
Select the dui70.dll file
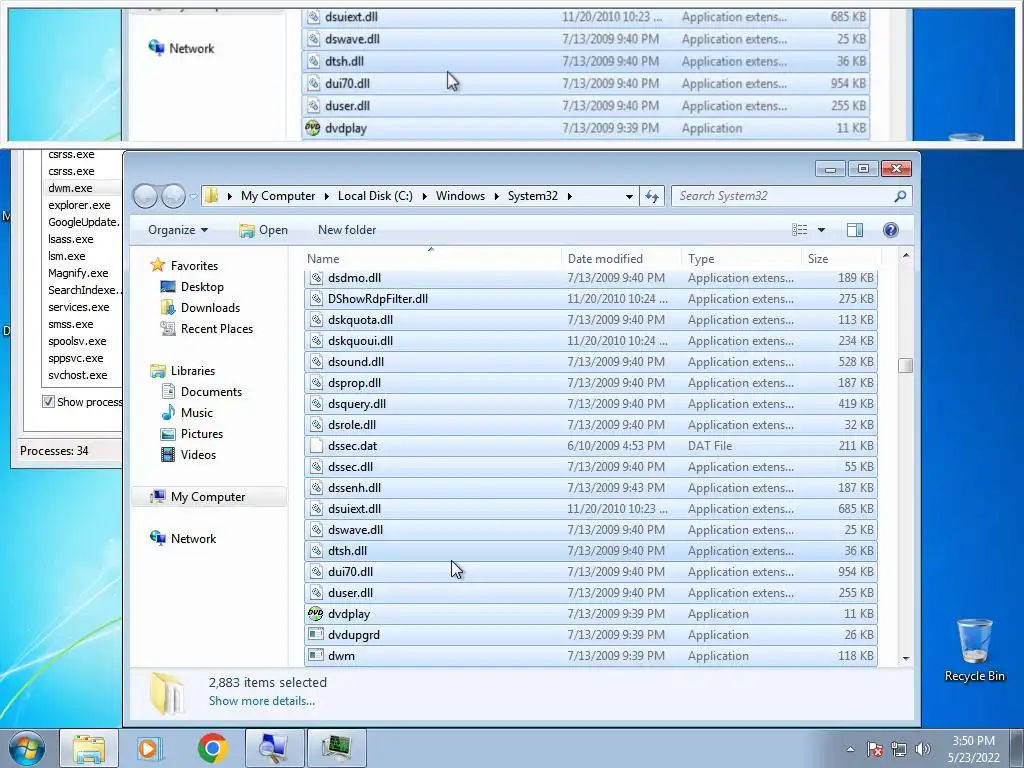591,571
